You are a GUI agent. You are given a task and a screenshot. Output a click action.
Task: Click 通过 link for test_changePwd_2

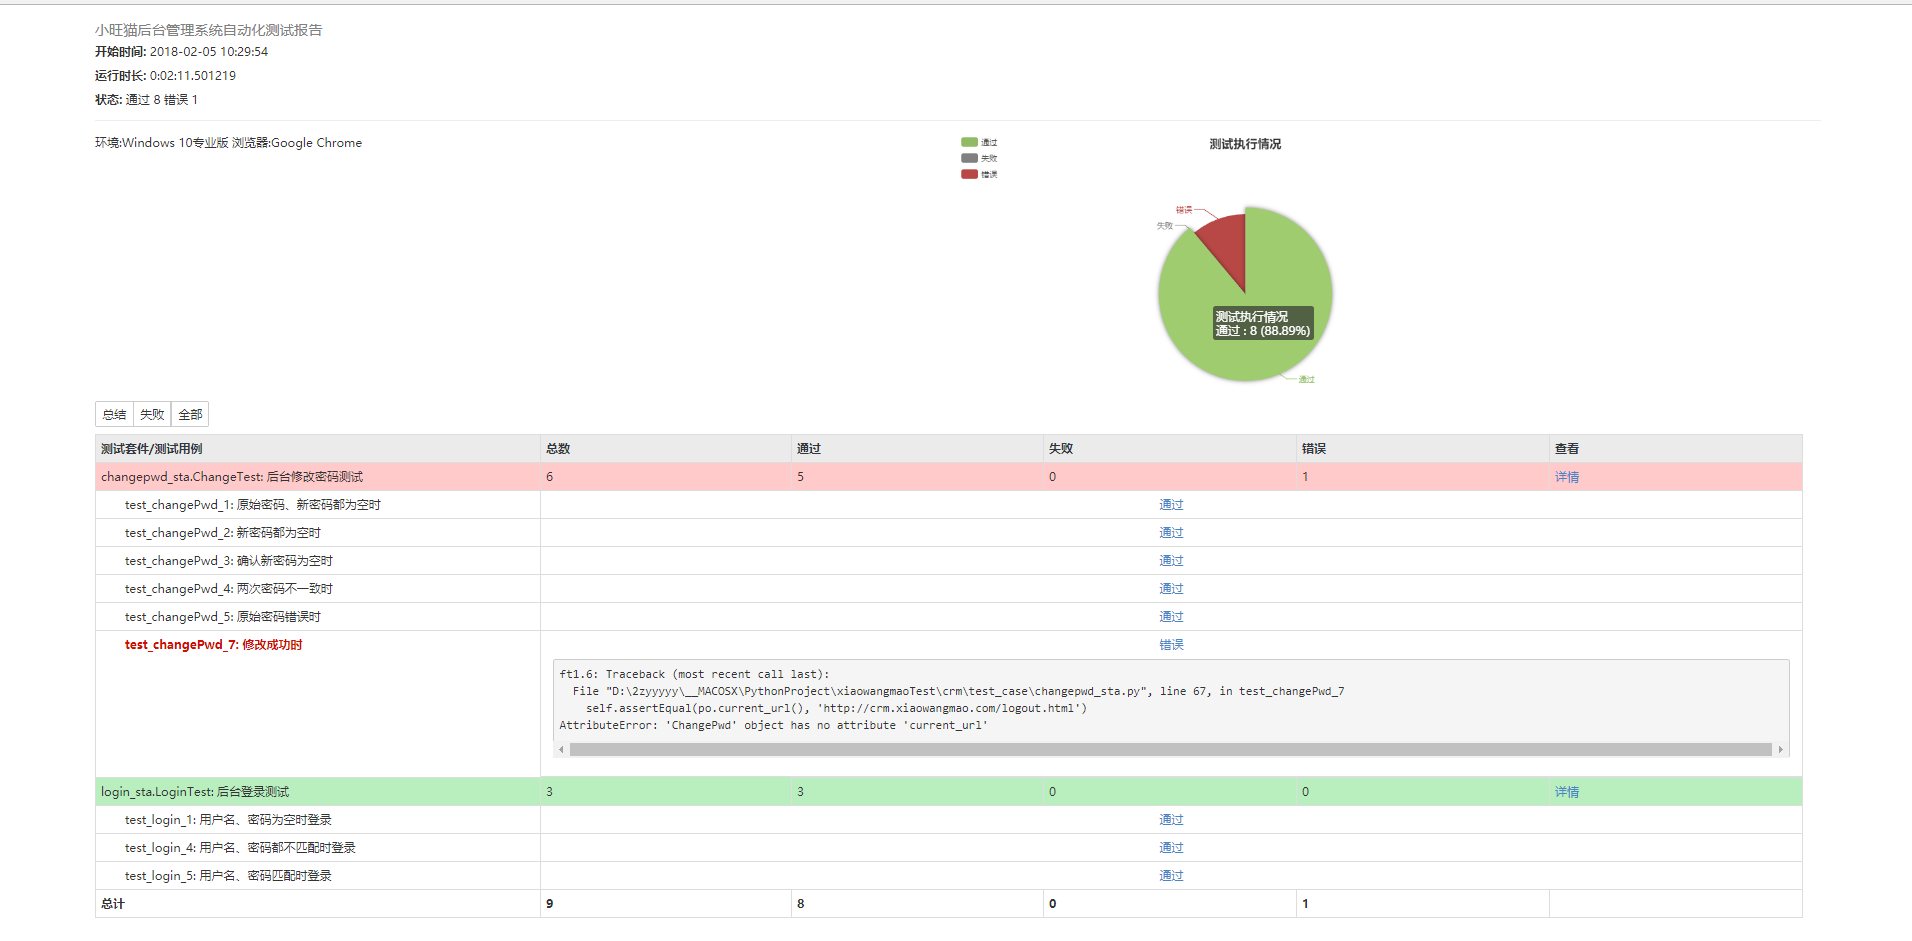[x=1171, y=533]
